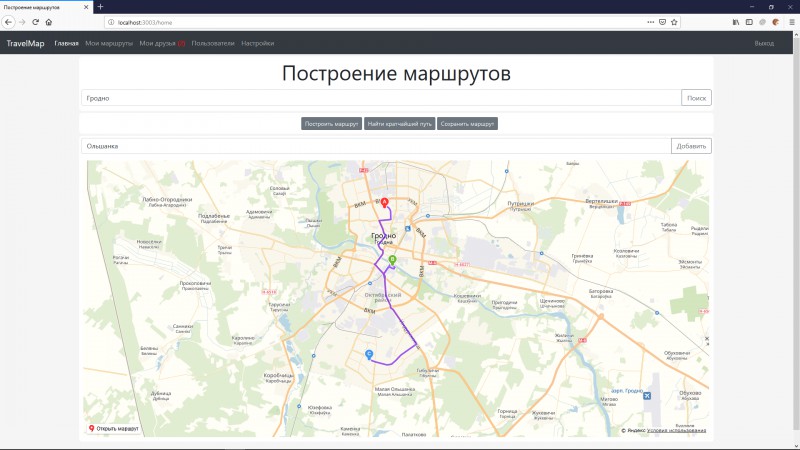The height and width of the screenshot is (450, 800).
Task: Click the Гродно city label on the map
Action: tap(384, 236)
